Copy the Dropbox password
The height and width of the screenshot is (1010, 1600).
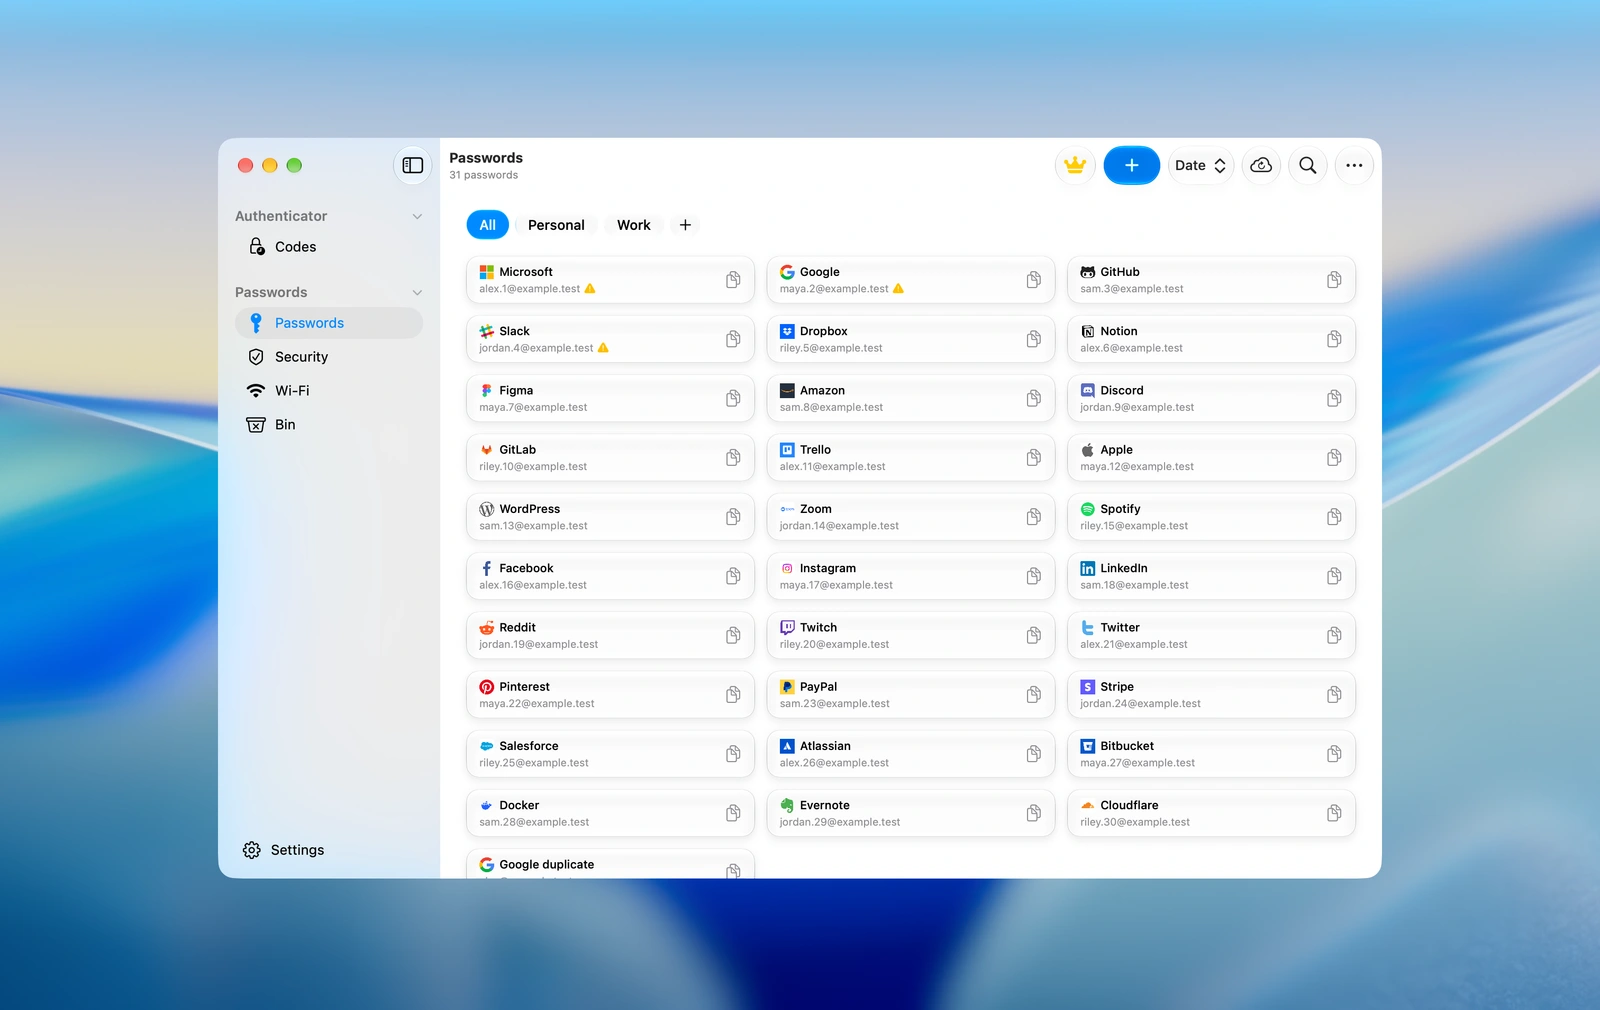point(1034,339)
